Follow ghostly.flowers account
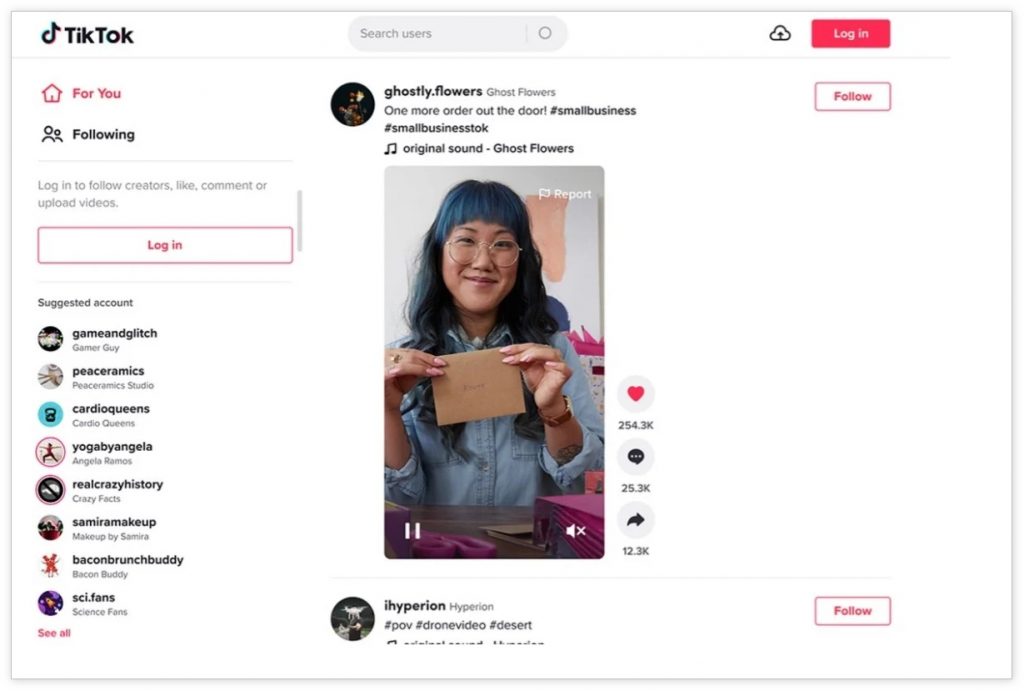 coord(852,97)
